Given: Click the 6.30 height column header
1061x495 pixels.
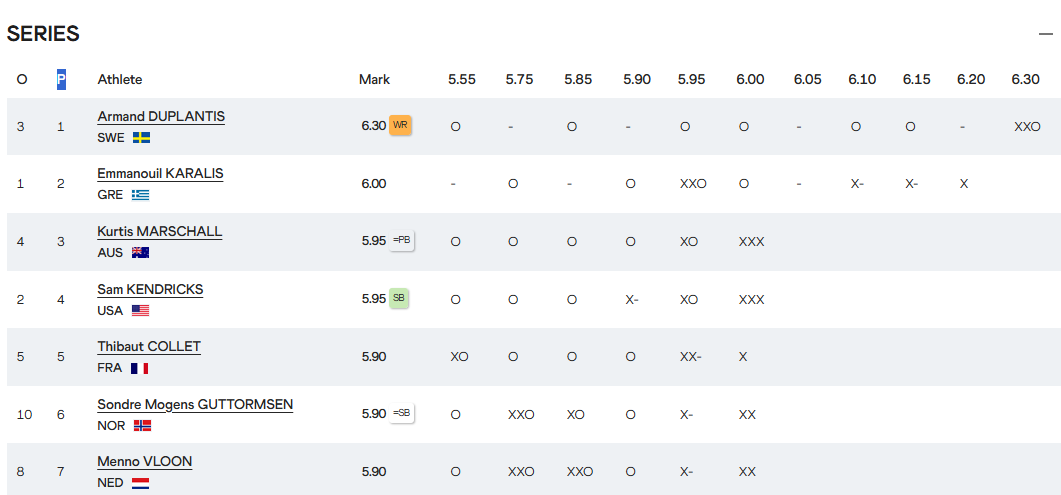Looking at the screenshot, I should 1025,79.
